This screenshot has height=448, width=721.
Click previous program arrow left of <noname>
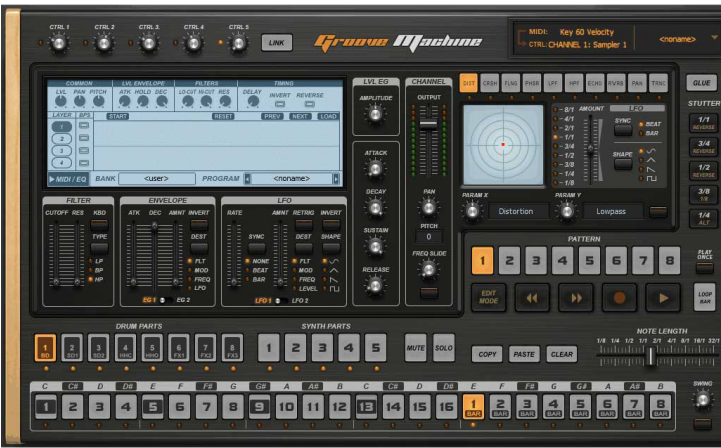coord(247,178)
